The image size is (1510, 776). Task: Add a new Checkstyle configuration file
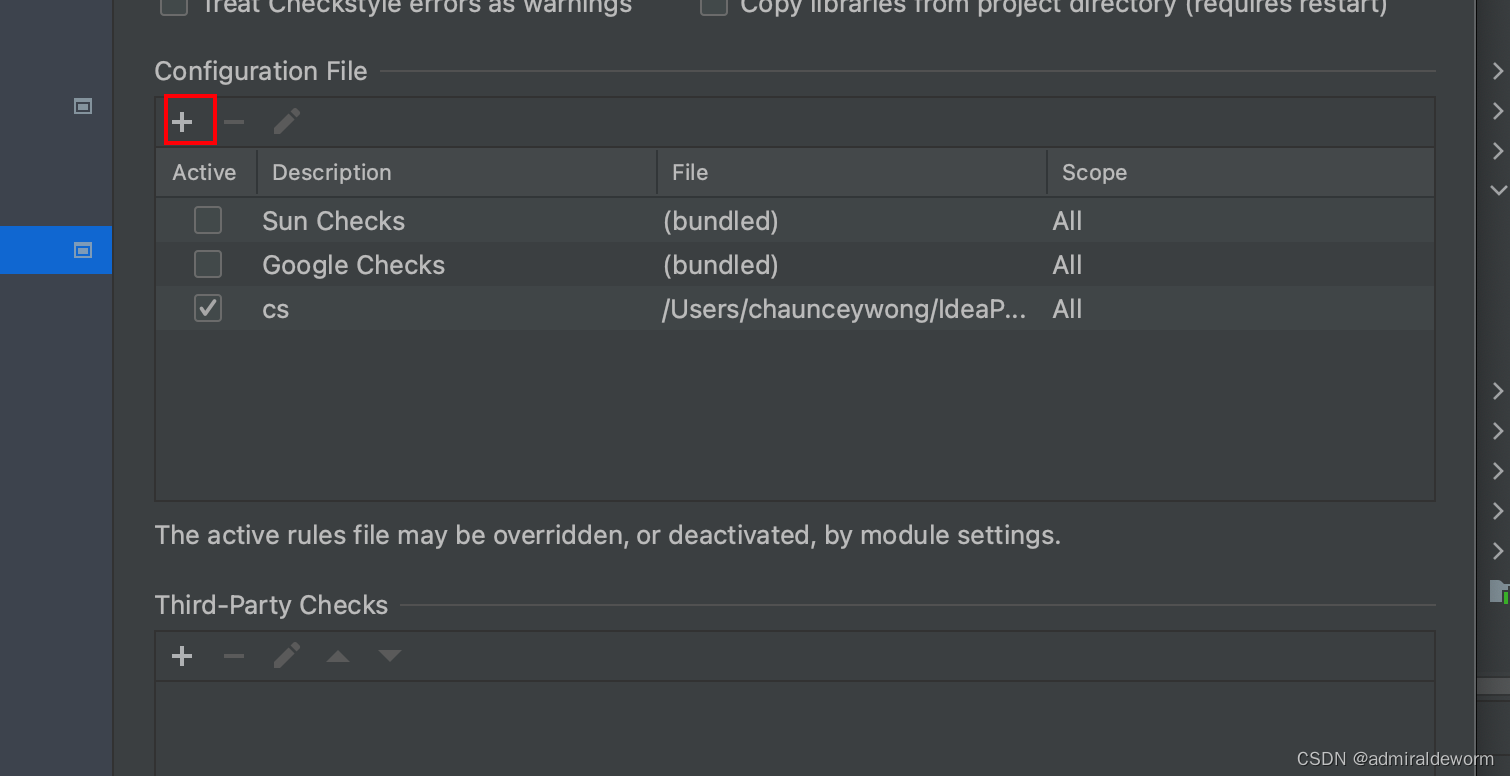tap(182, 122)
